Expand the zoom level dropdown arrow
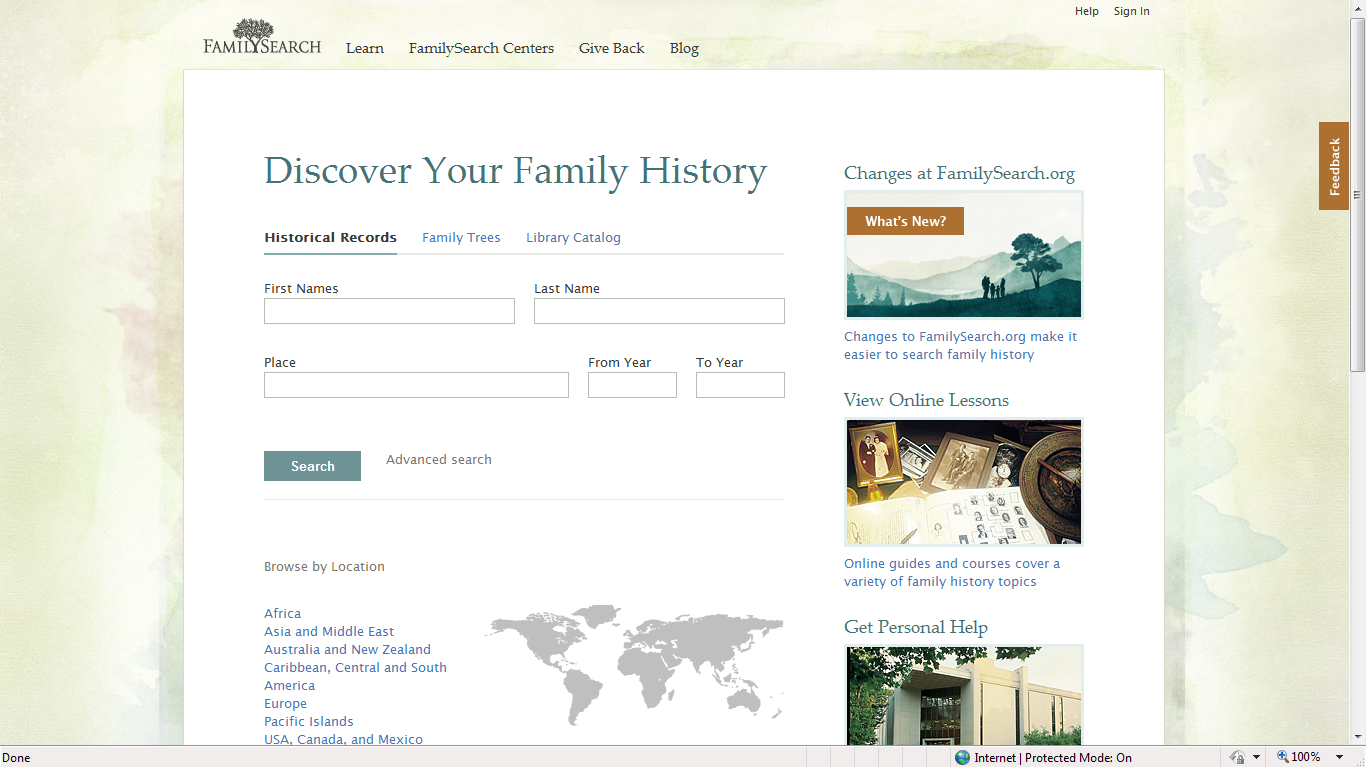1366x768 pixels. point(1340,758)
